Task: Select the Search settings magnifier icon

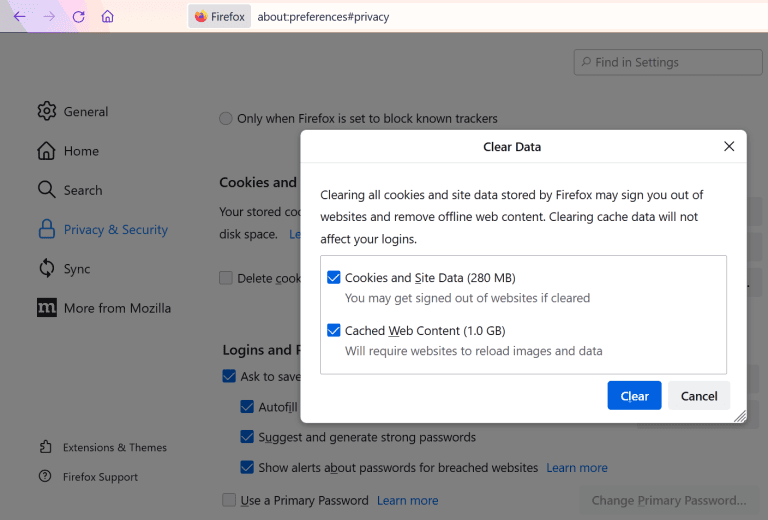Action: tap(46, 190)
